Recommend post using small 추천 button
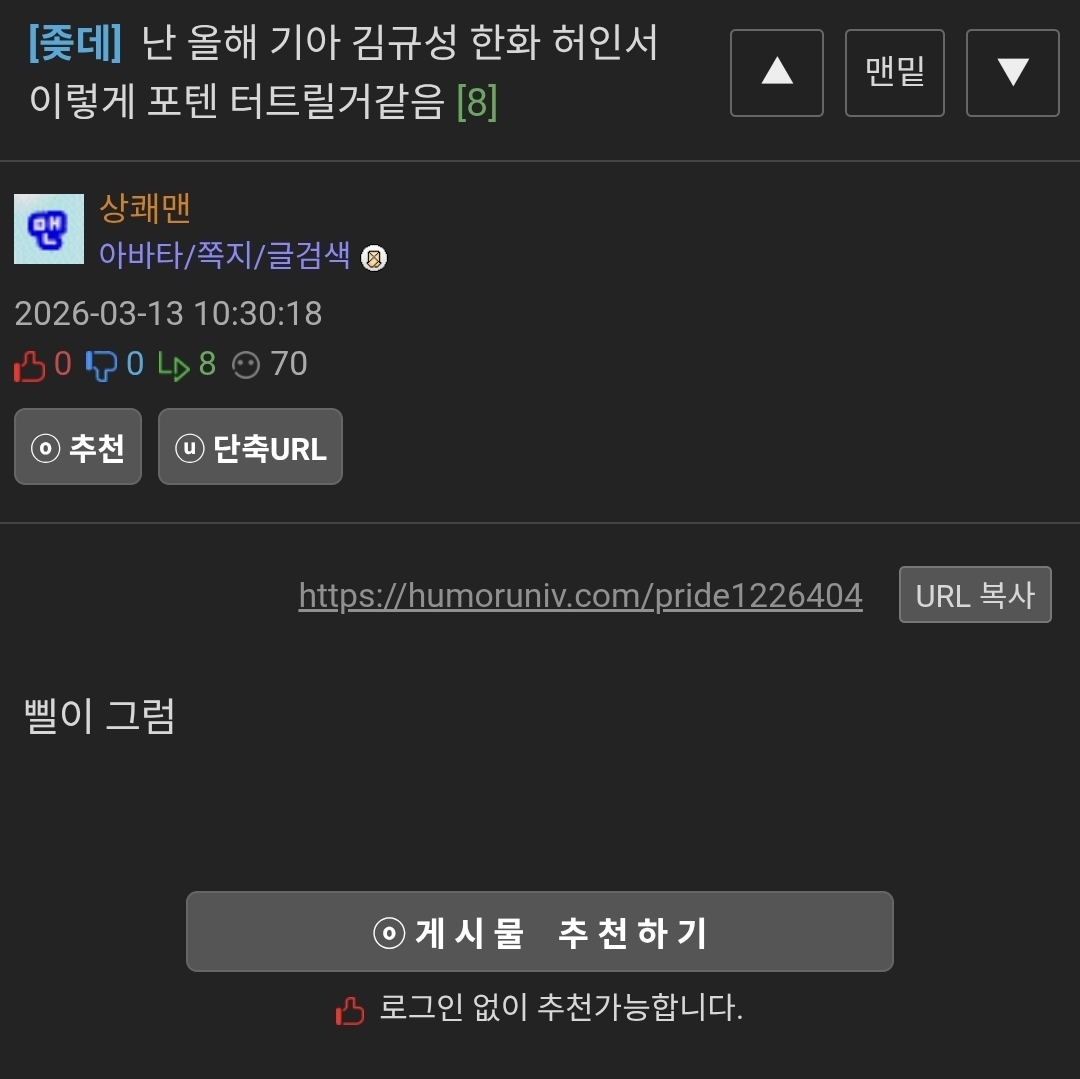This screenshot has width=1080, height=1079. pos(78,446)
